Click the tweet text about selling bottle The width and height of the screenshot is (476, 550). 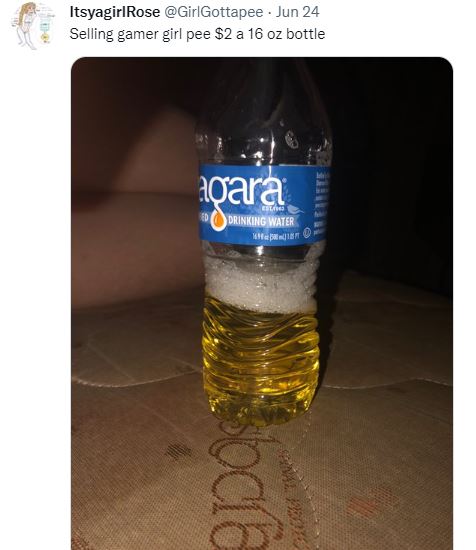tap(197, 34)
